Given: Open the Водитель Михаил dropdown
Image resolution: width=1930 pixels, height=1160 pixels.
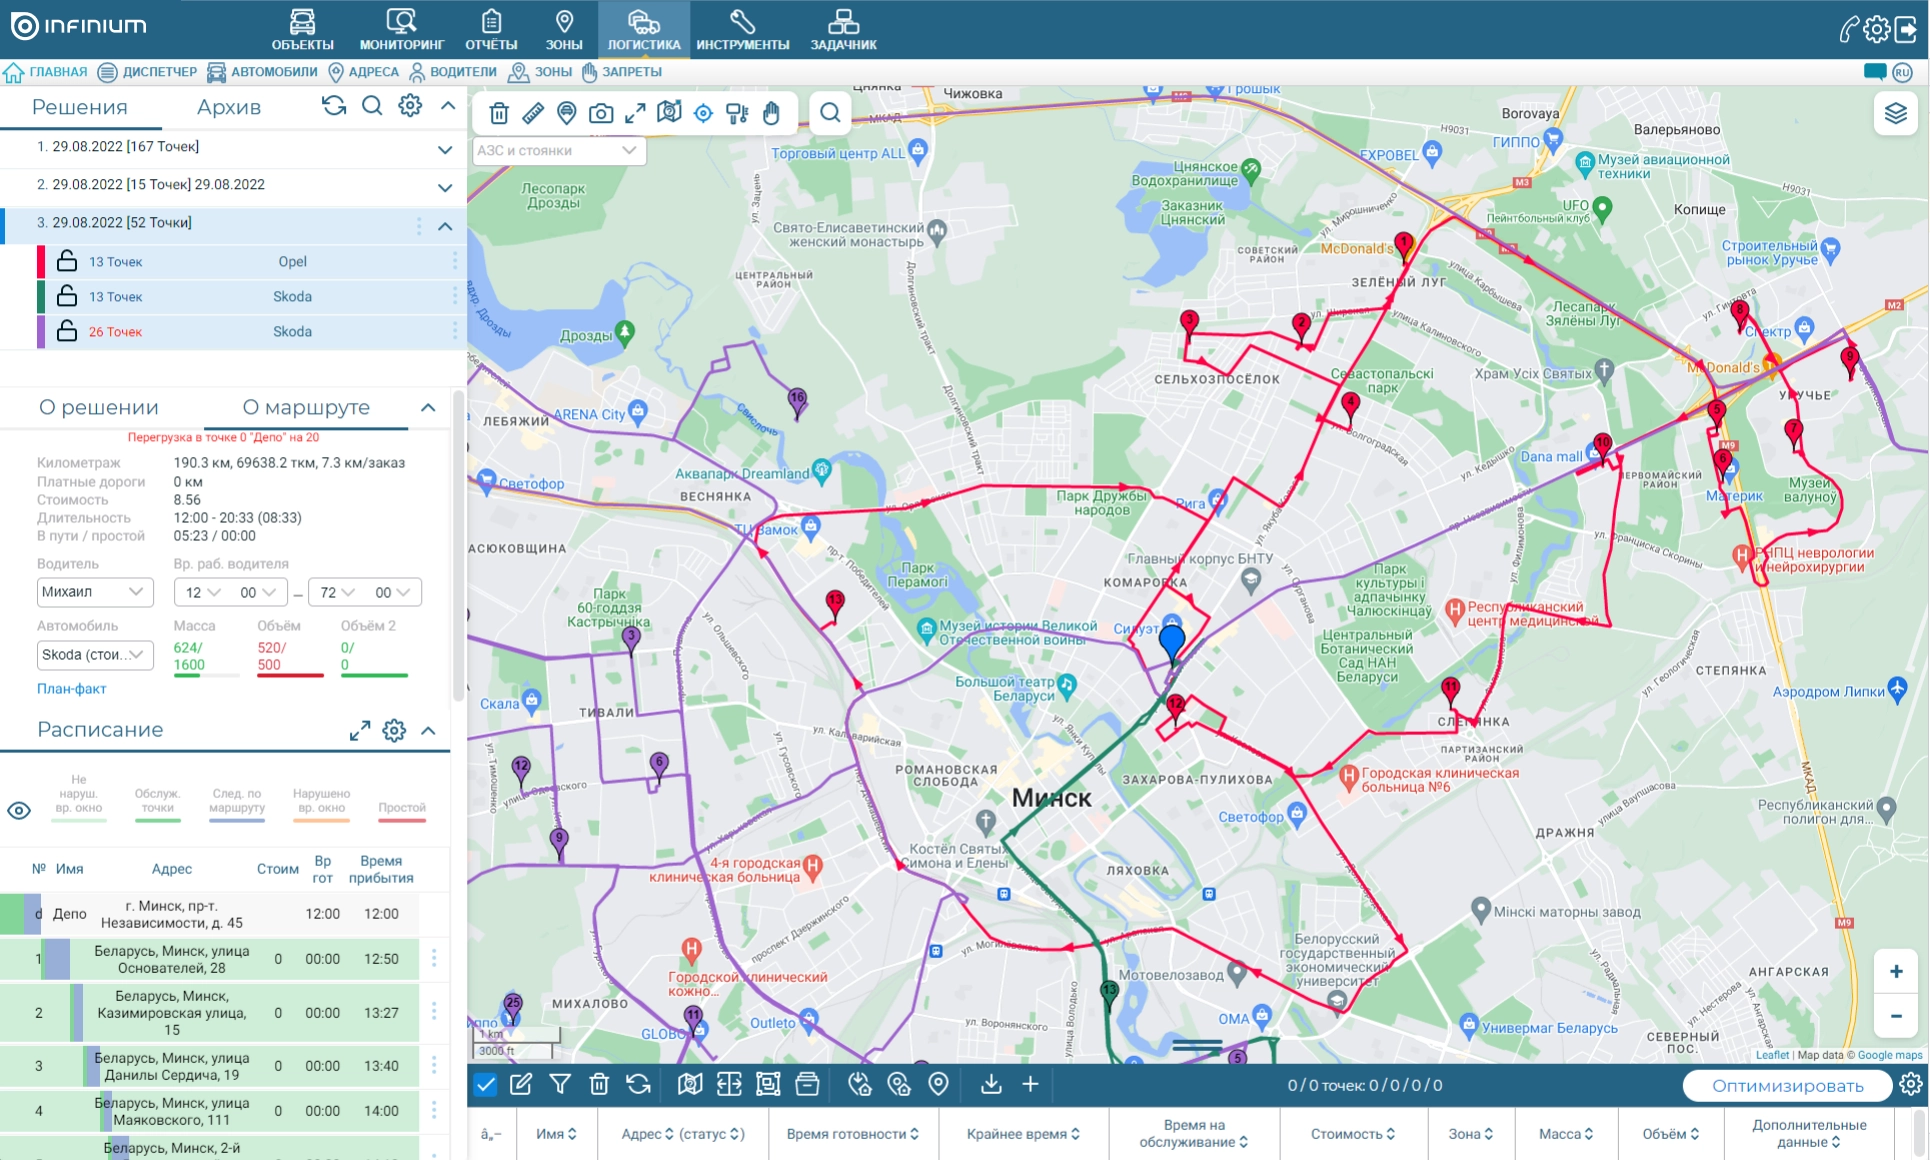Looking at the screenshot, I should (x=94, y=592).
